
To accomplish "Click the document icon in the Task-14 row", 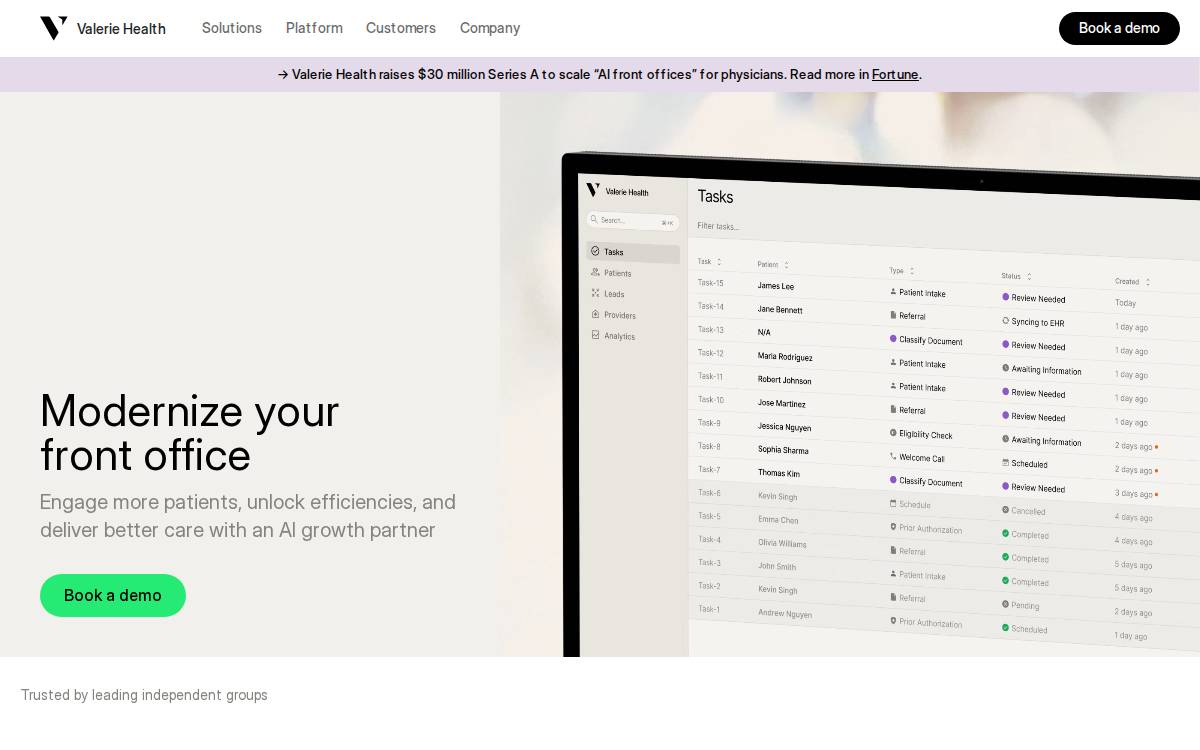I will pos(893,314).
